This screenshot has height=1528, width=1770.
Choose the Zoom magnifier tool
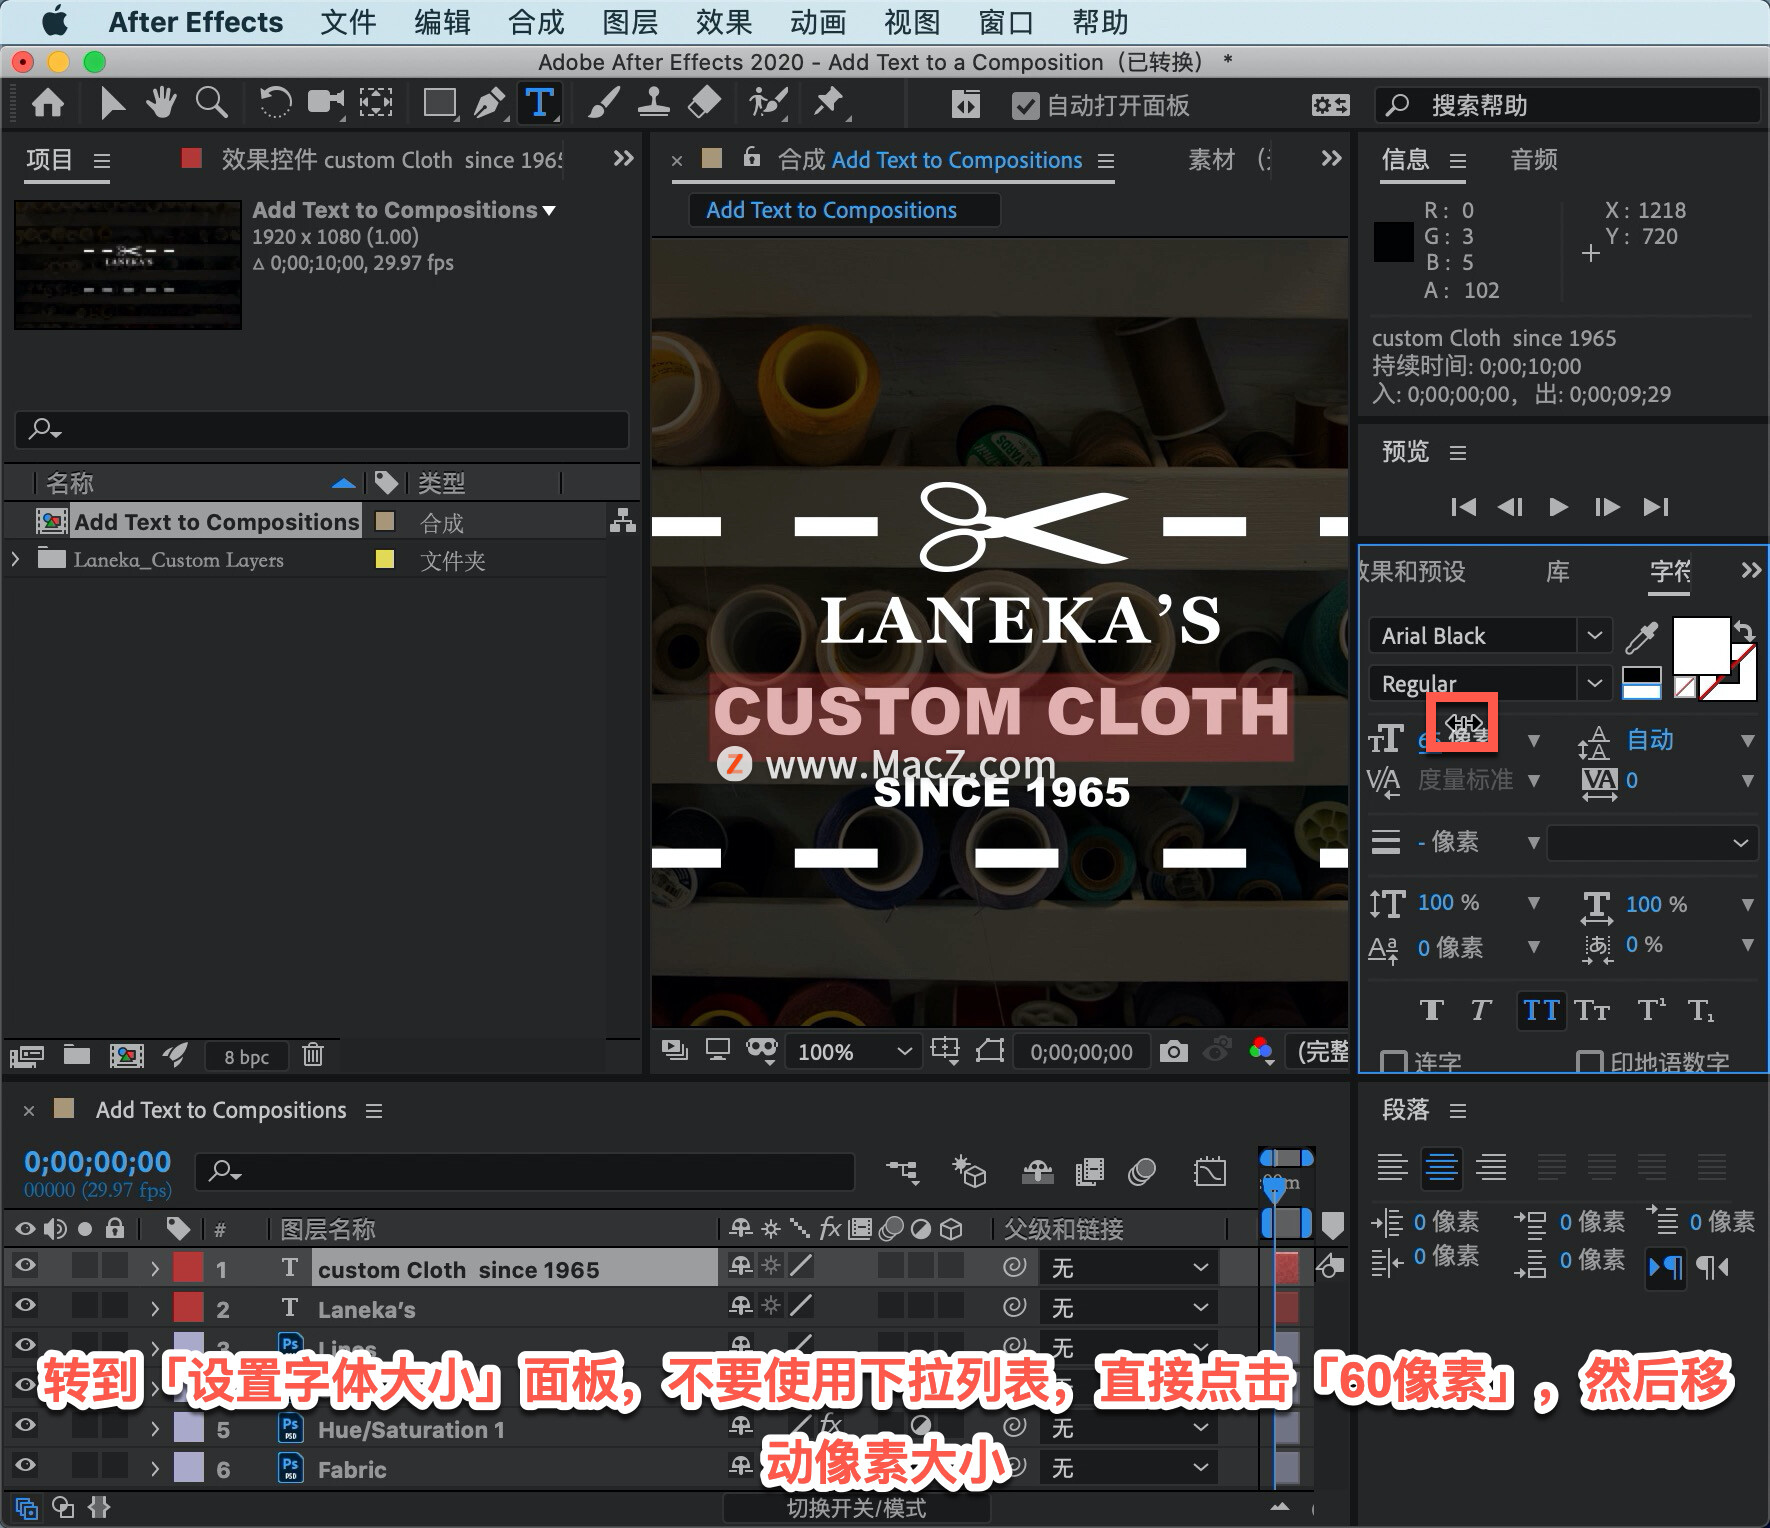coord(211,103)
